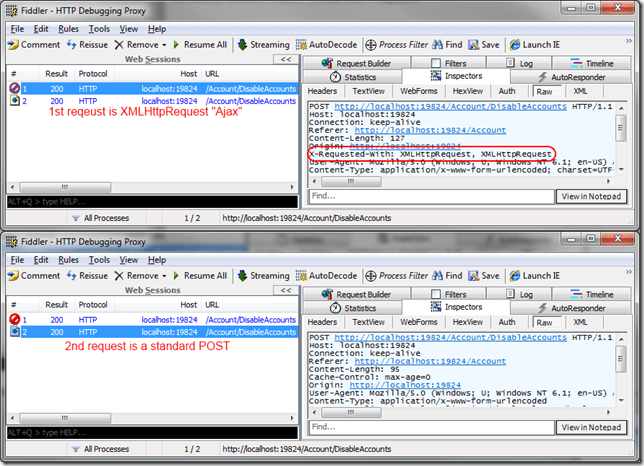The height and width of the screenshot is (466, 644).
Task: Click Resume All in bottom Fiddler window
Action: coord(200,276)
